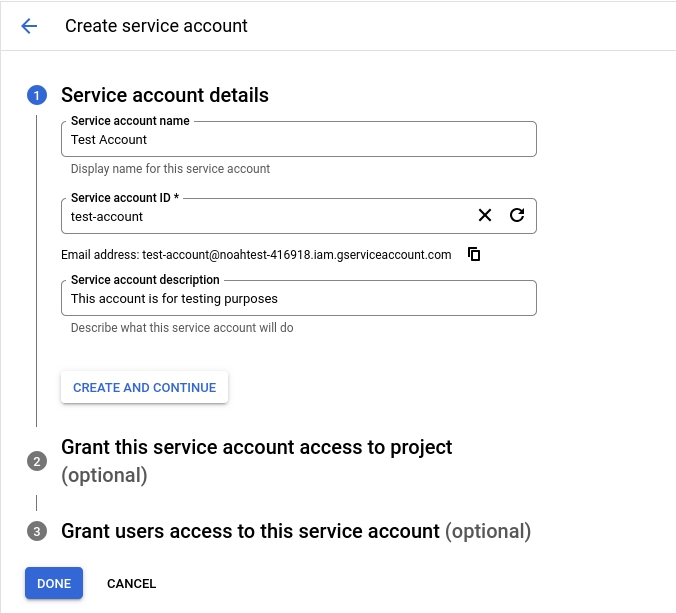
Task: Click the 'Describe what this service account will do' hint
Action: tap(182, 328)
